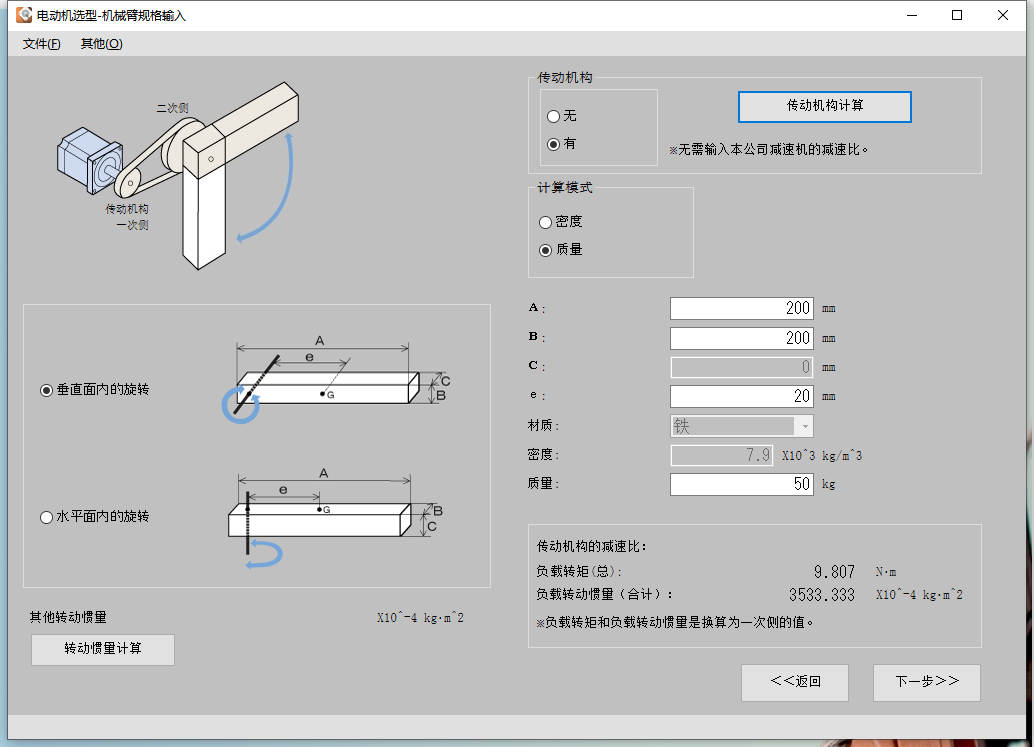Click the 负载转矩 value 9.807
Screen dimensions: 1034x747
834,572
